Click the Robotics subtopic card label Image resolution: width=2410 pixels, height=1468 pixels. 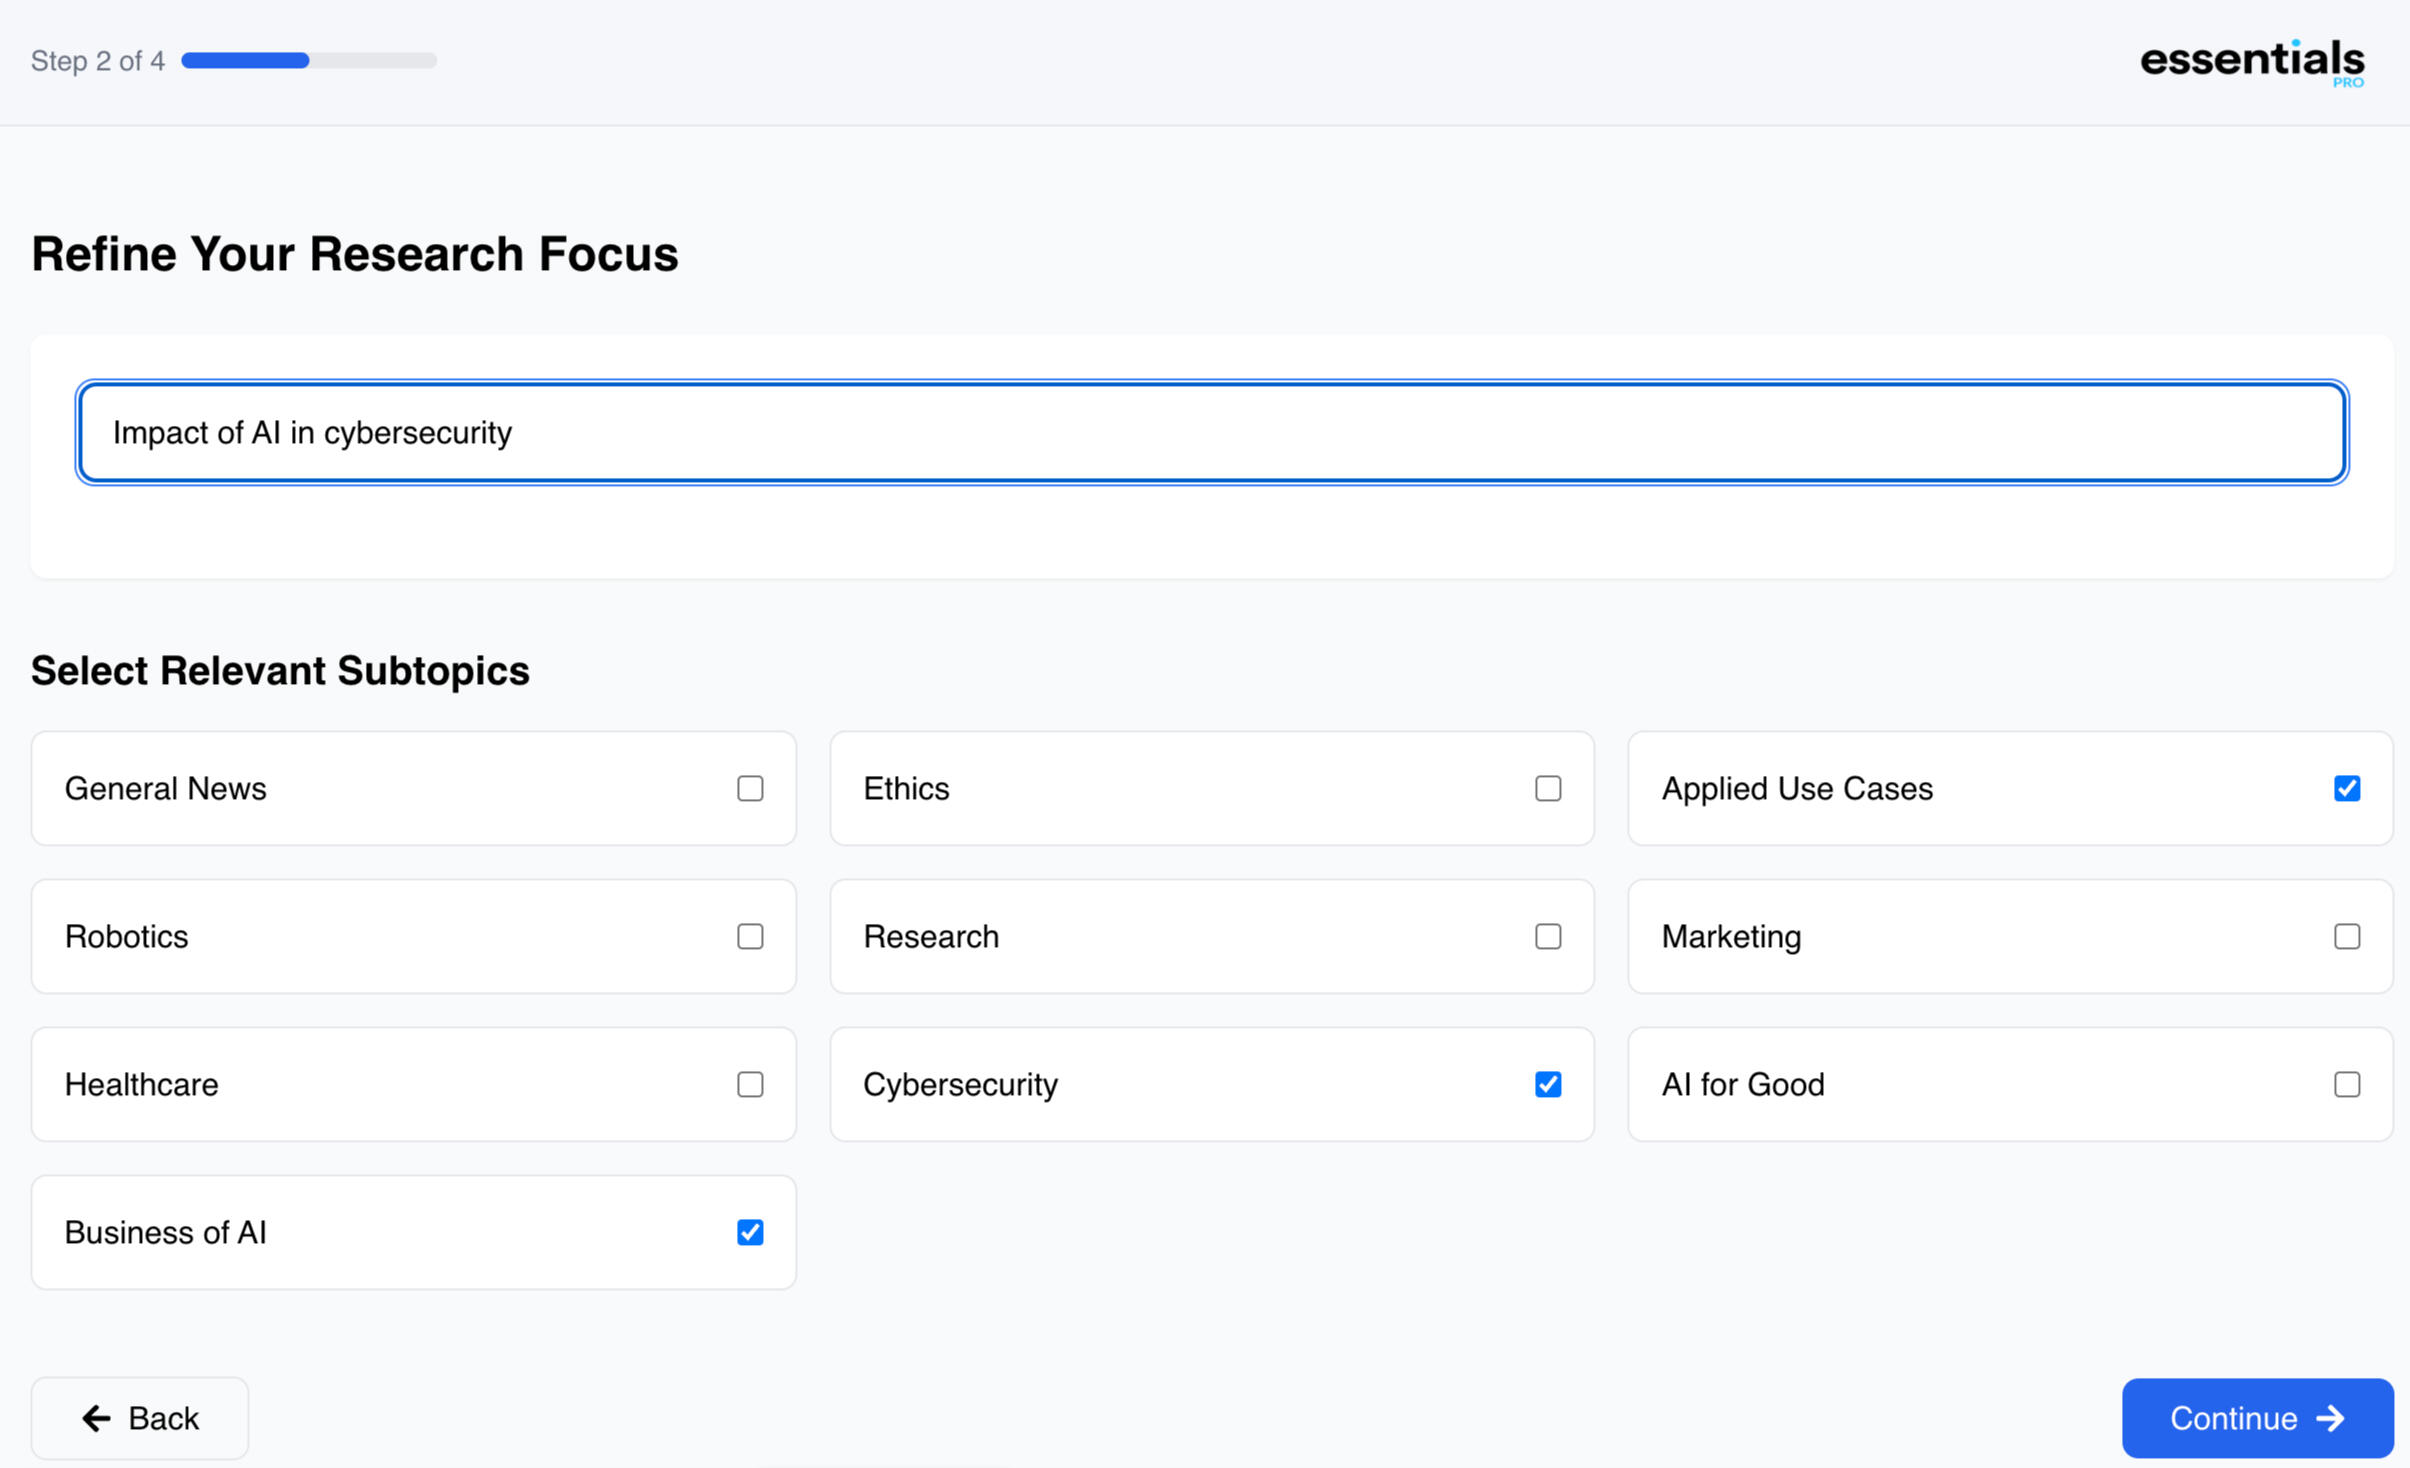pos(126,936)
